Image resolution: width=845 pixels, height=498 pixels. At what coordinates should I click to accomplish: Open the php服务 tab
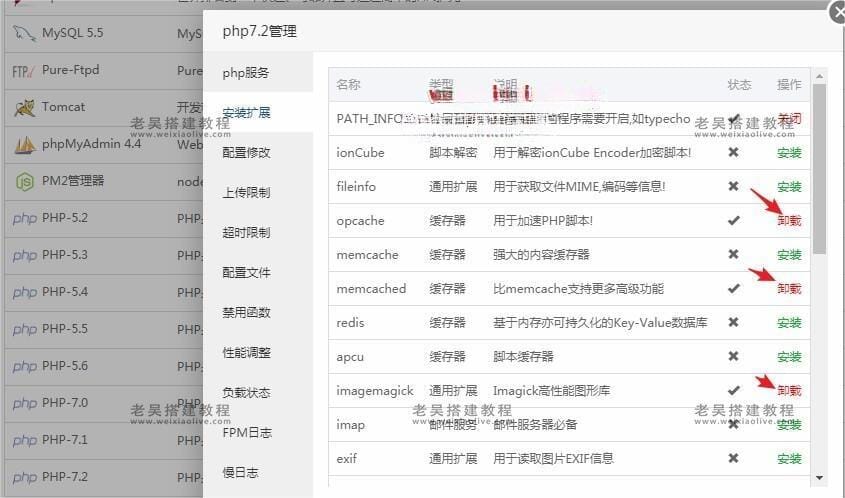coord(258,73)
